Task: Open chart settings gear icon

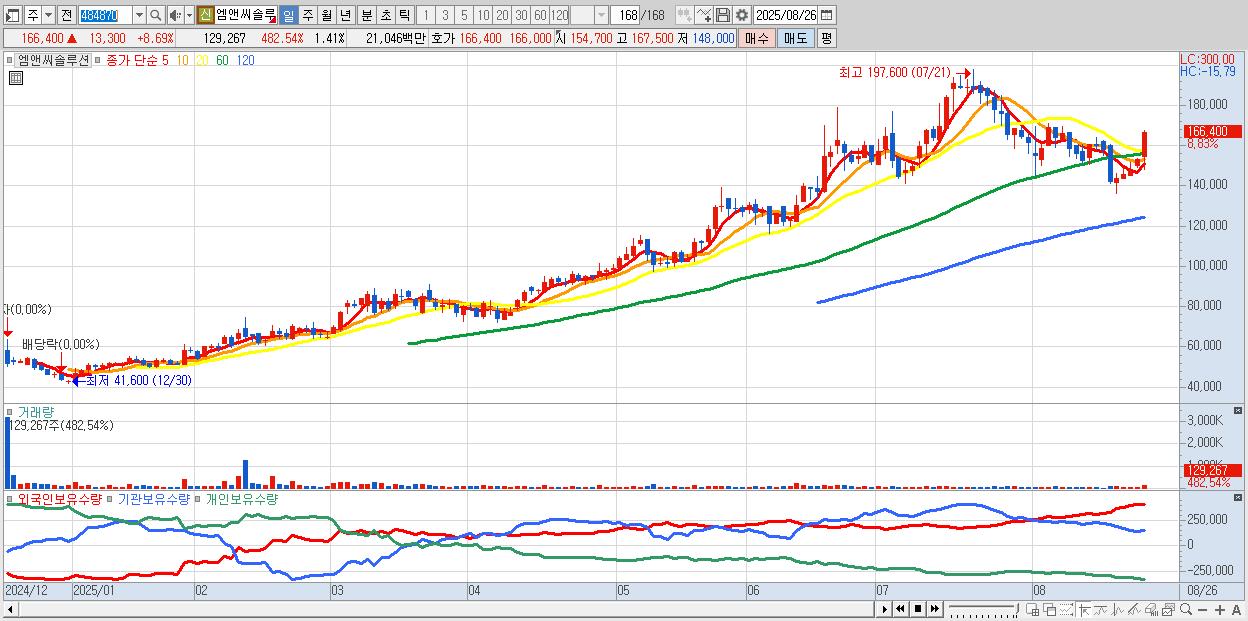Action: (741, 15)
